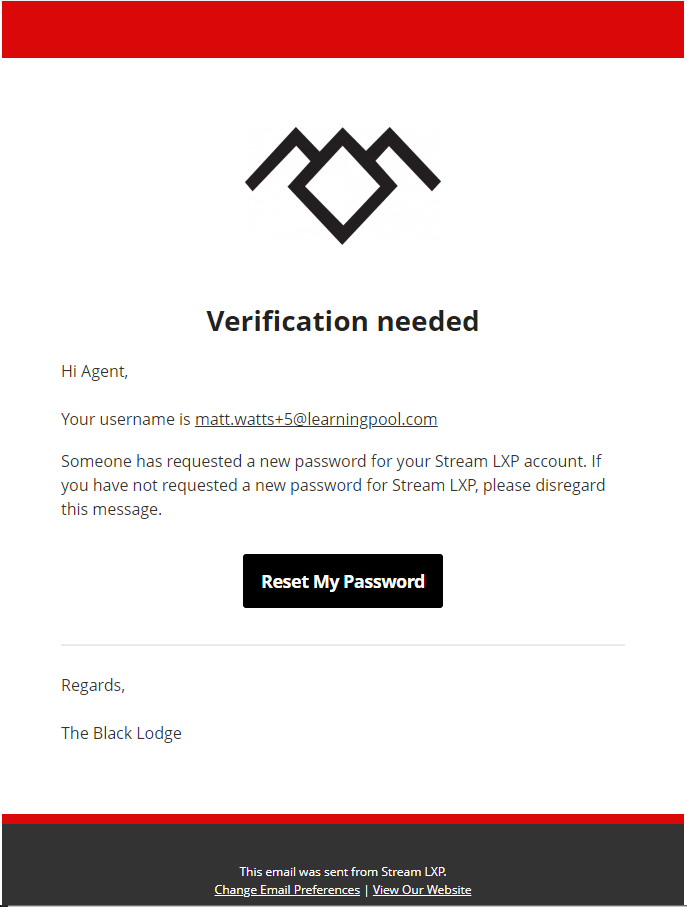Click the Verification needed heading

tap(342, 321)
